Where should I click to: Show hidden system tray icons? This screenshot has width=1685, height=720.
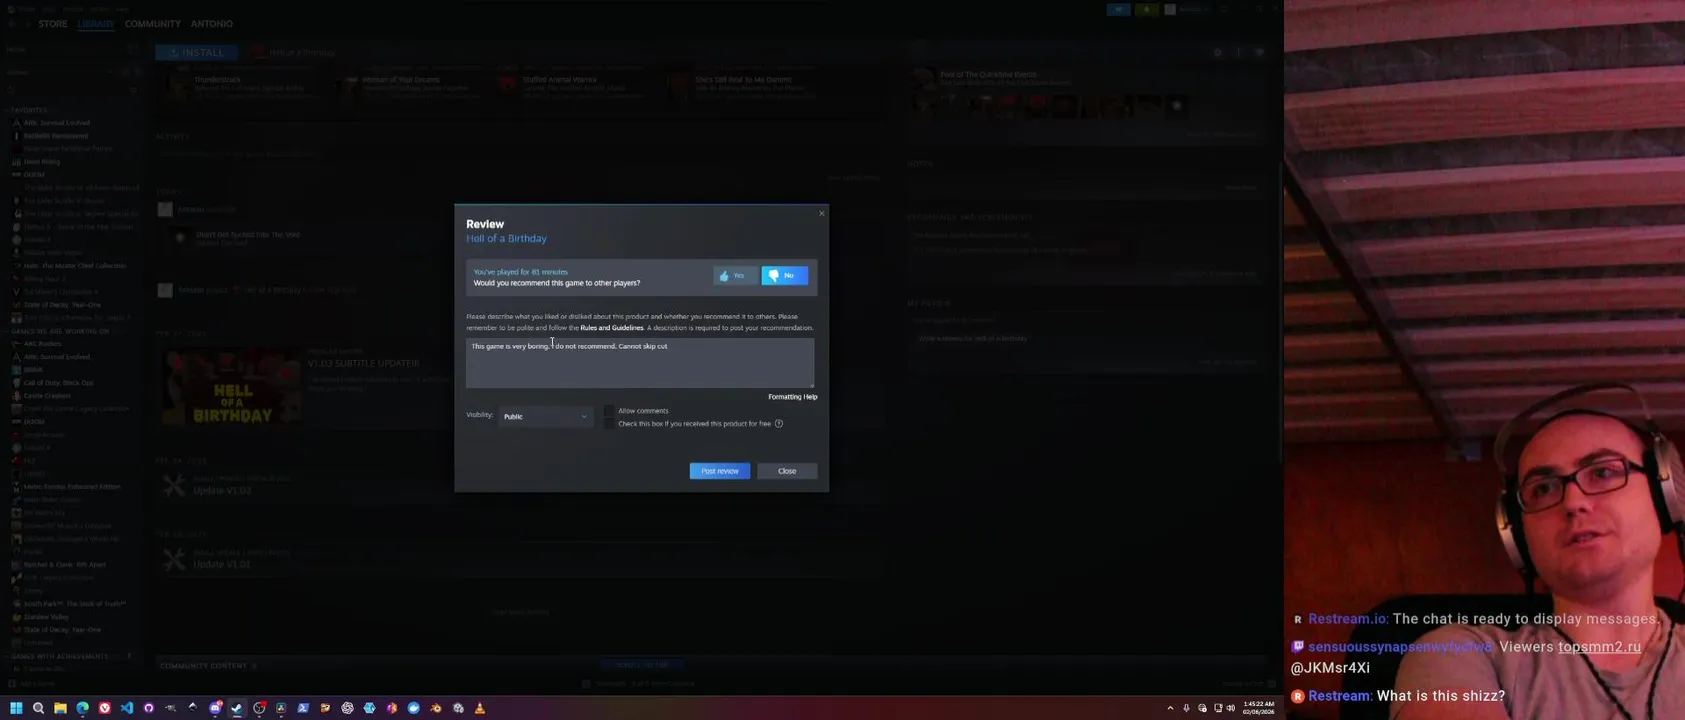coord(1170,708)
